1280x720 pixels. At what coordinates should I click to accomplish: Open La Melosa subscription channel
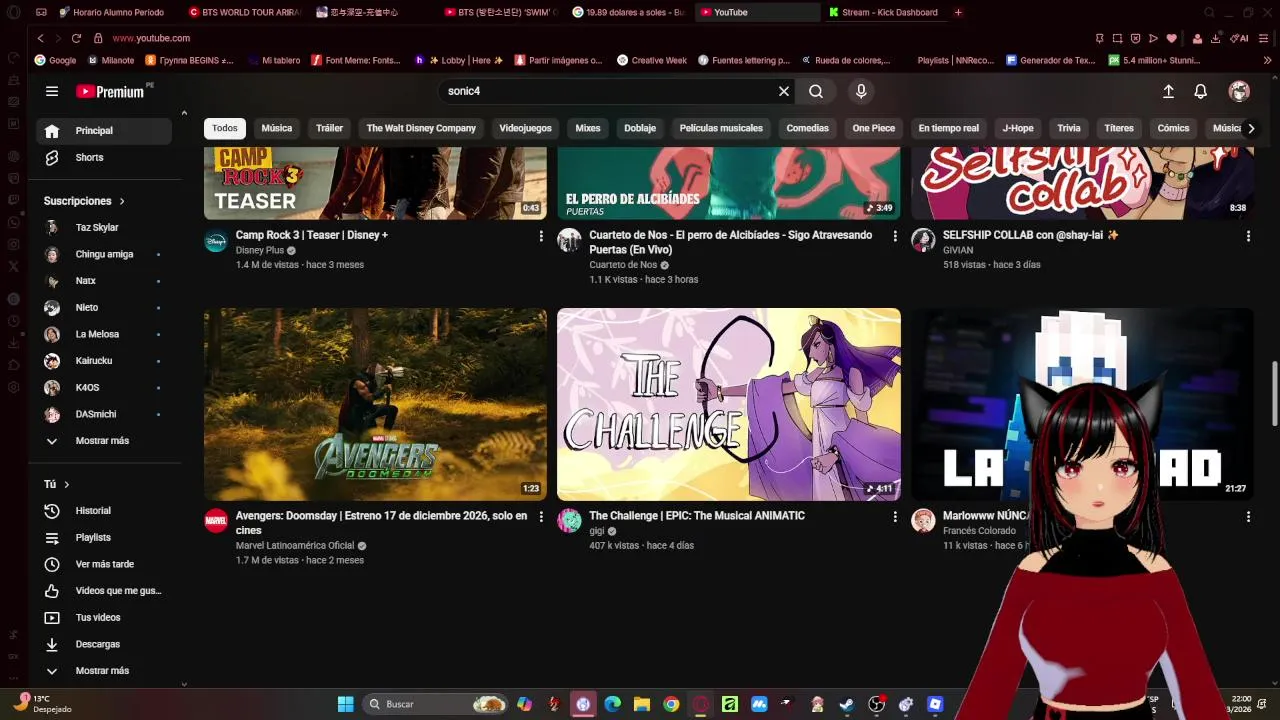click(104, 334)
